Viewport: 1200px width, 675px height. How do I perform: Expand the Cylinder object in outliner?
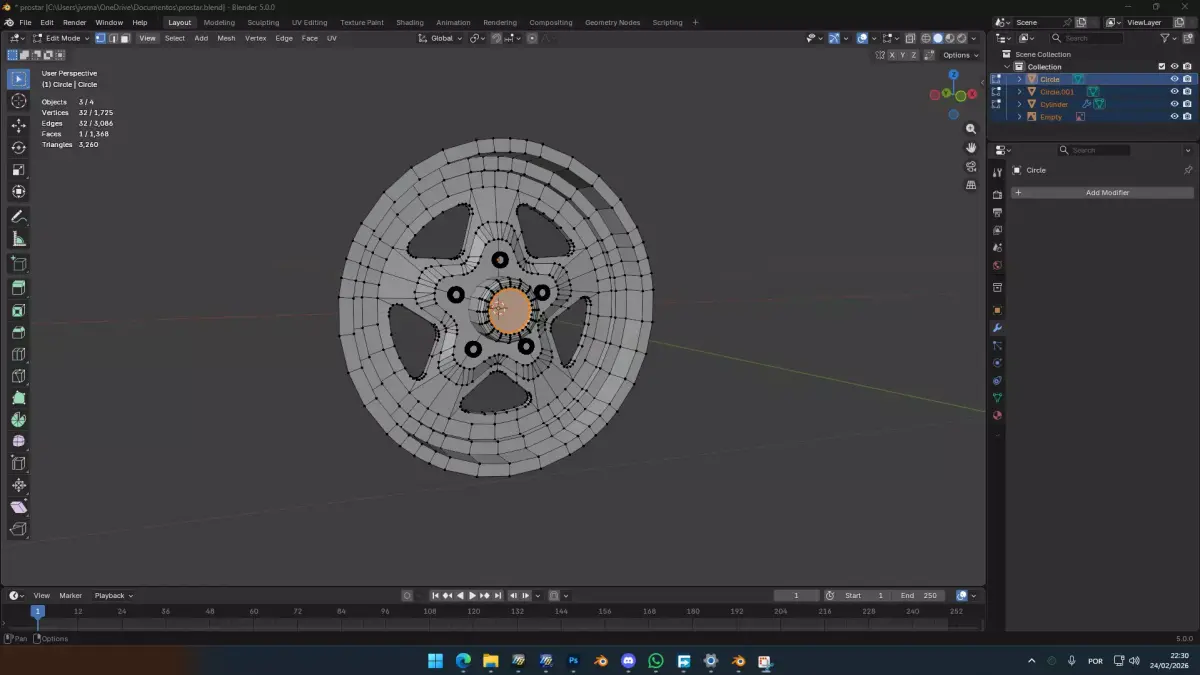tap(1019, 104)
